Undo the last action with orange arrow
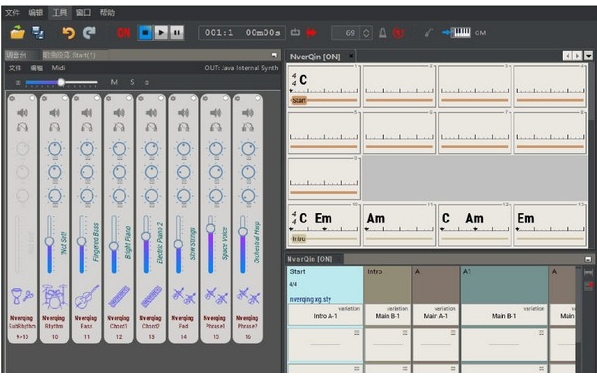The height and width of the screenshot is (384, 597). coord(69,33)
